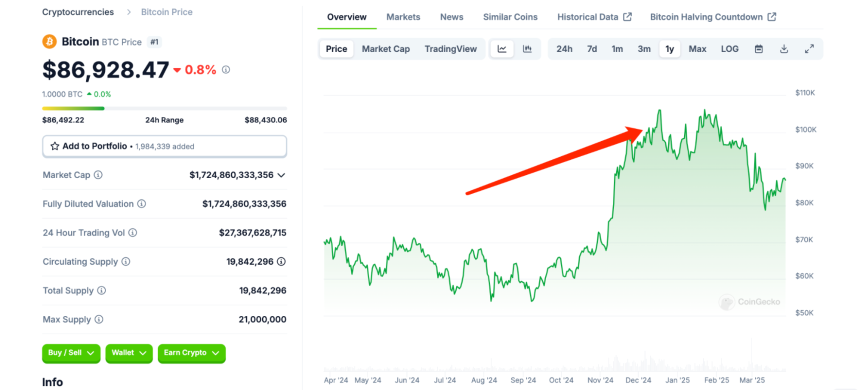Viewport: 860px width, 390px height.
Task: Click the Info section heading
Action: [53, 382]
